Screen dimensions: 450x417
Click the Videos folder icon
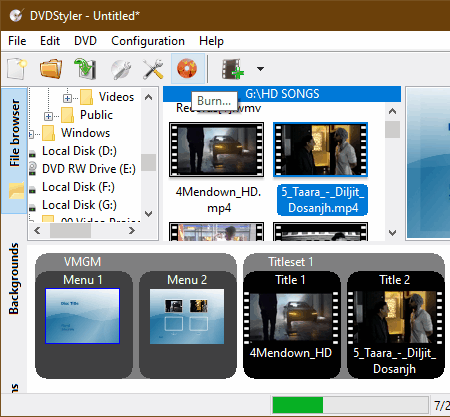(86, 97)
